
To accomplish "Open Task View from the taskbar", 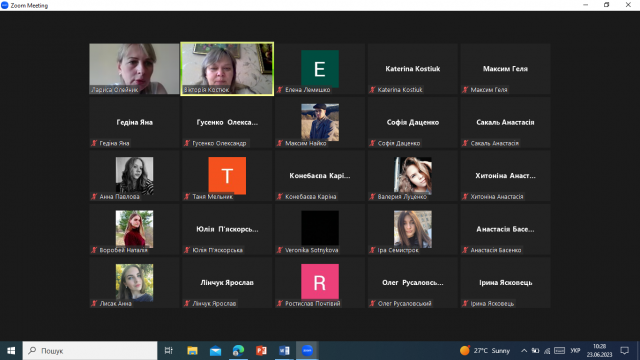I will click(x=169, y=351).
